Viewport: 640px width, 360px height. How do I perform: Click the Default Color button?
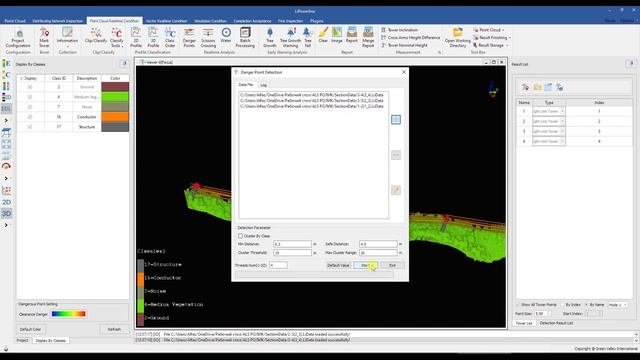(x=31, y=329)
